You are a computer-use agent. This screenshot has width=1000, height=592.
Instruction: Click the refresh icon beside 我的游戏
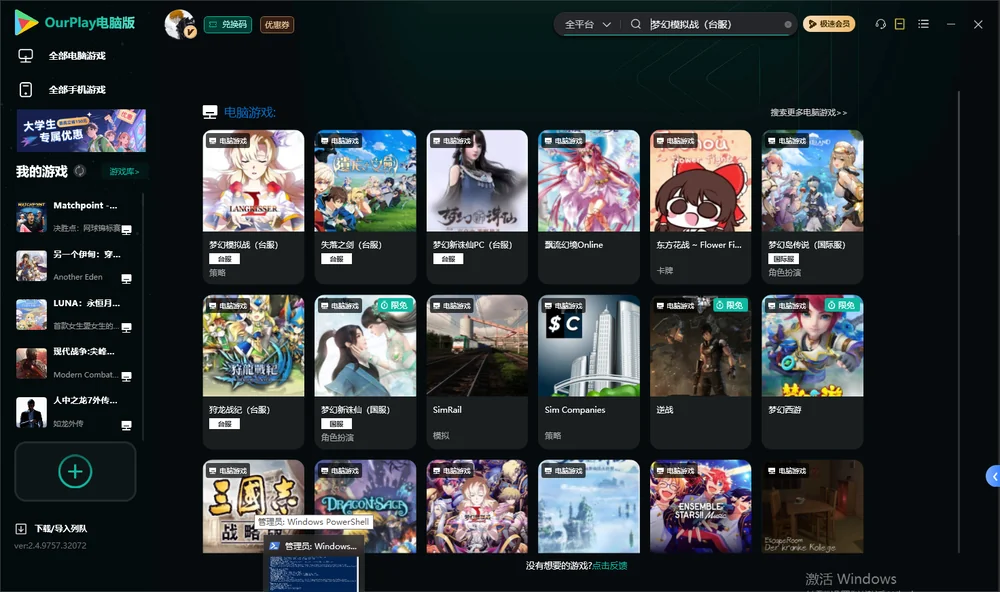[x=80, y=171]
